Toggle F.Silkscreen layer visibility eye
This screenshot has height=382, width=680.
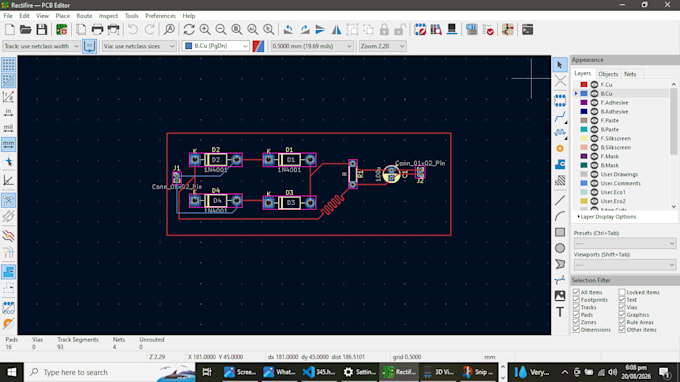(x=594, y=138)
